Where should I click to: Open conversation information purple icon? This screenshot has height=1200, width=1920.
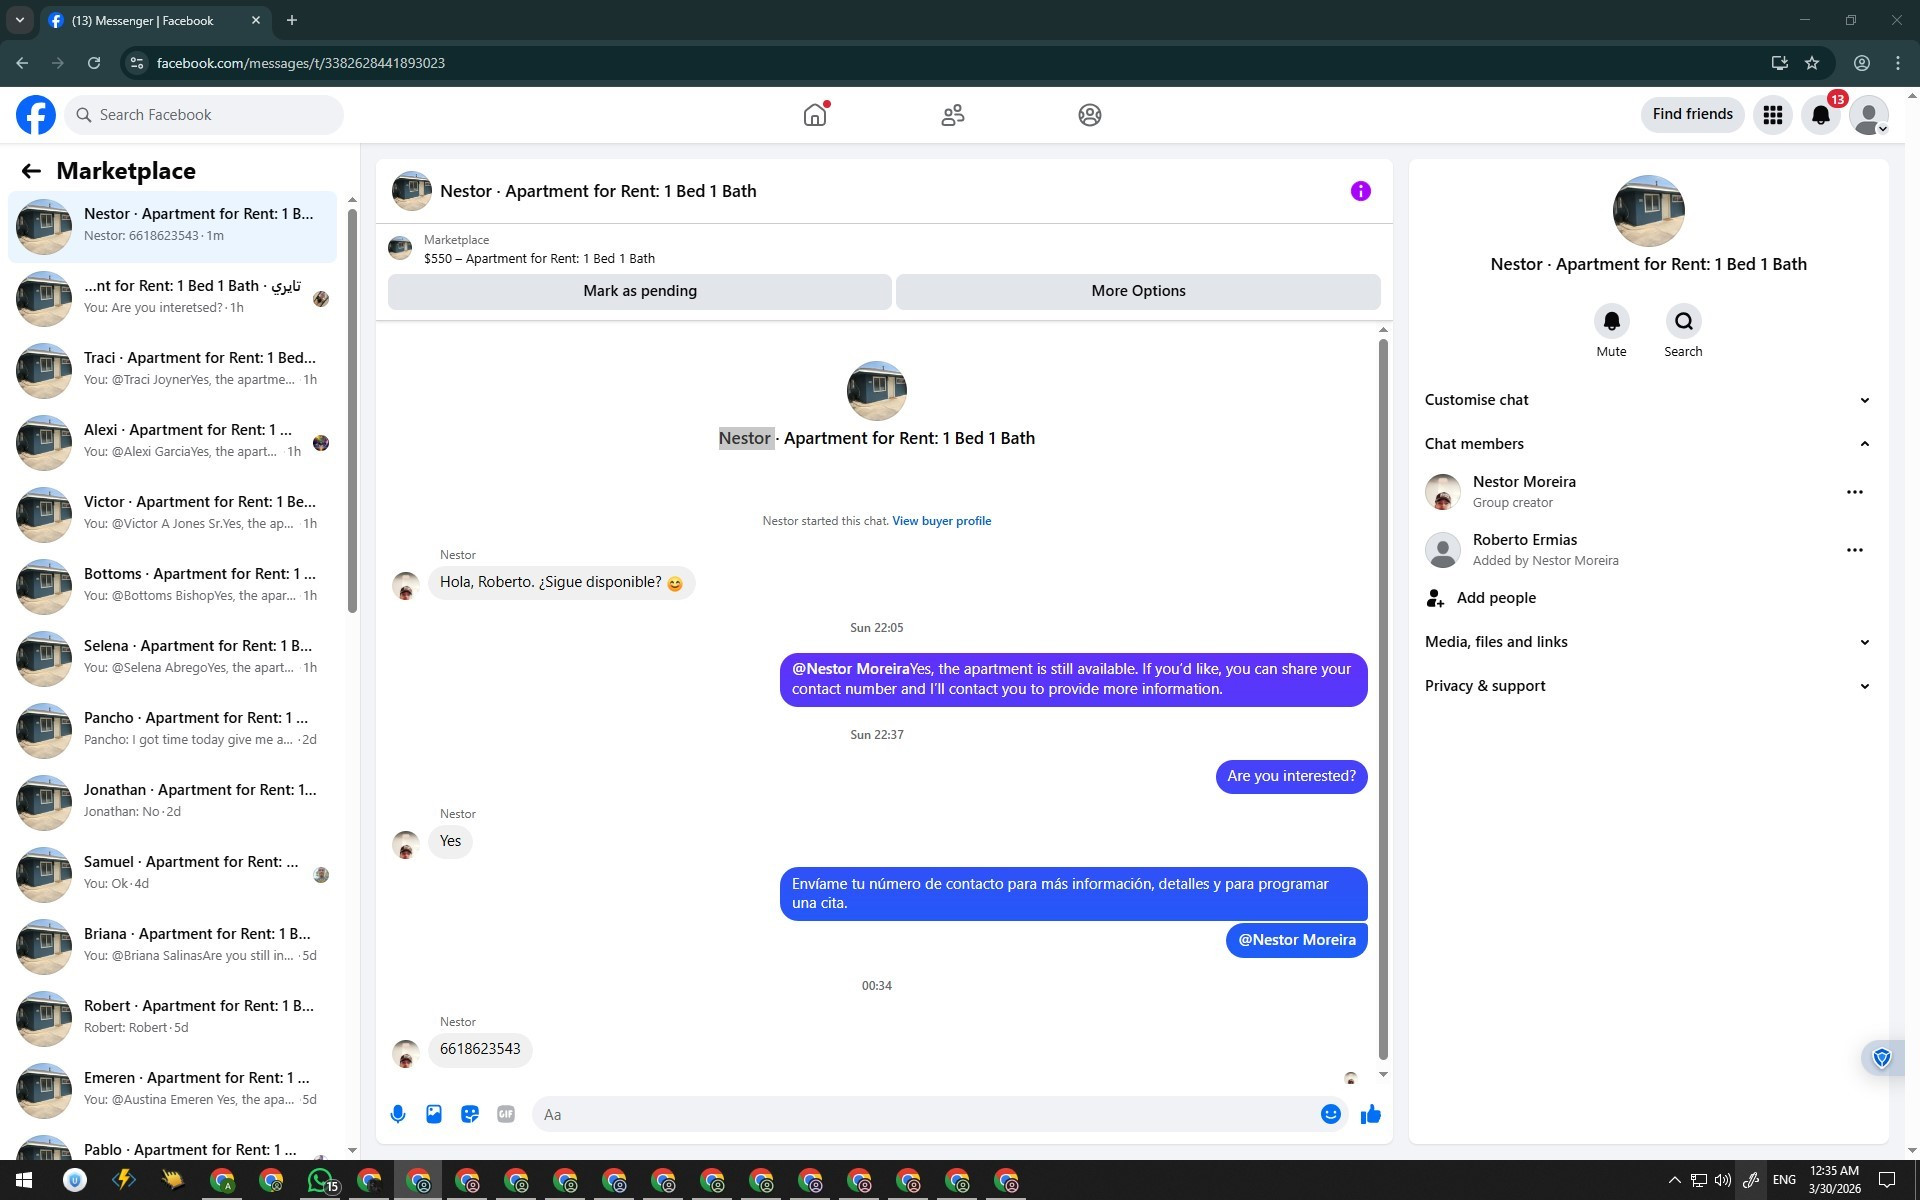tap(1360, 191)
